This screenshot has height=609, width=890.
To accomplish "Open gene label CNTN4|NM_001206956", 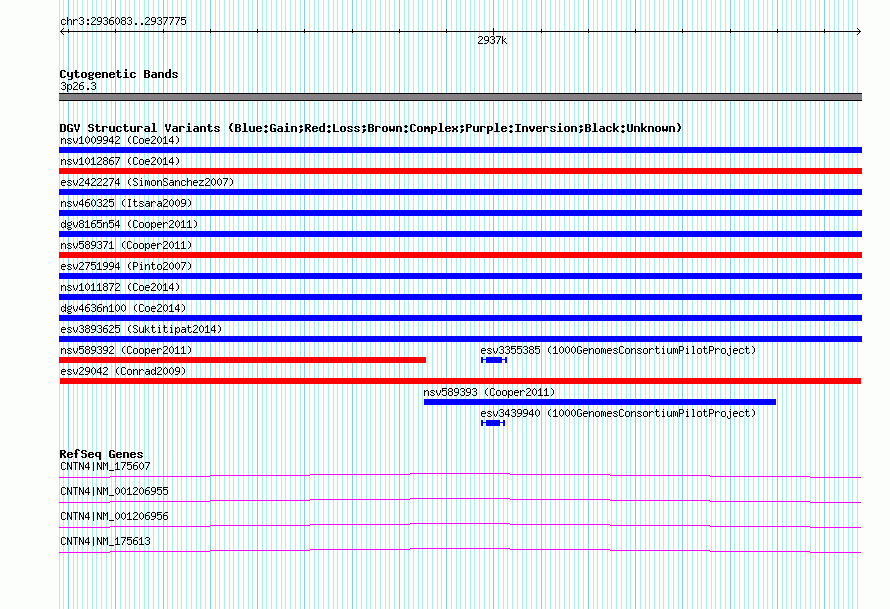I will [x=114, y=516].
